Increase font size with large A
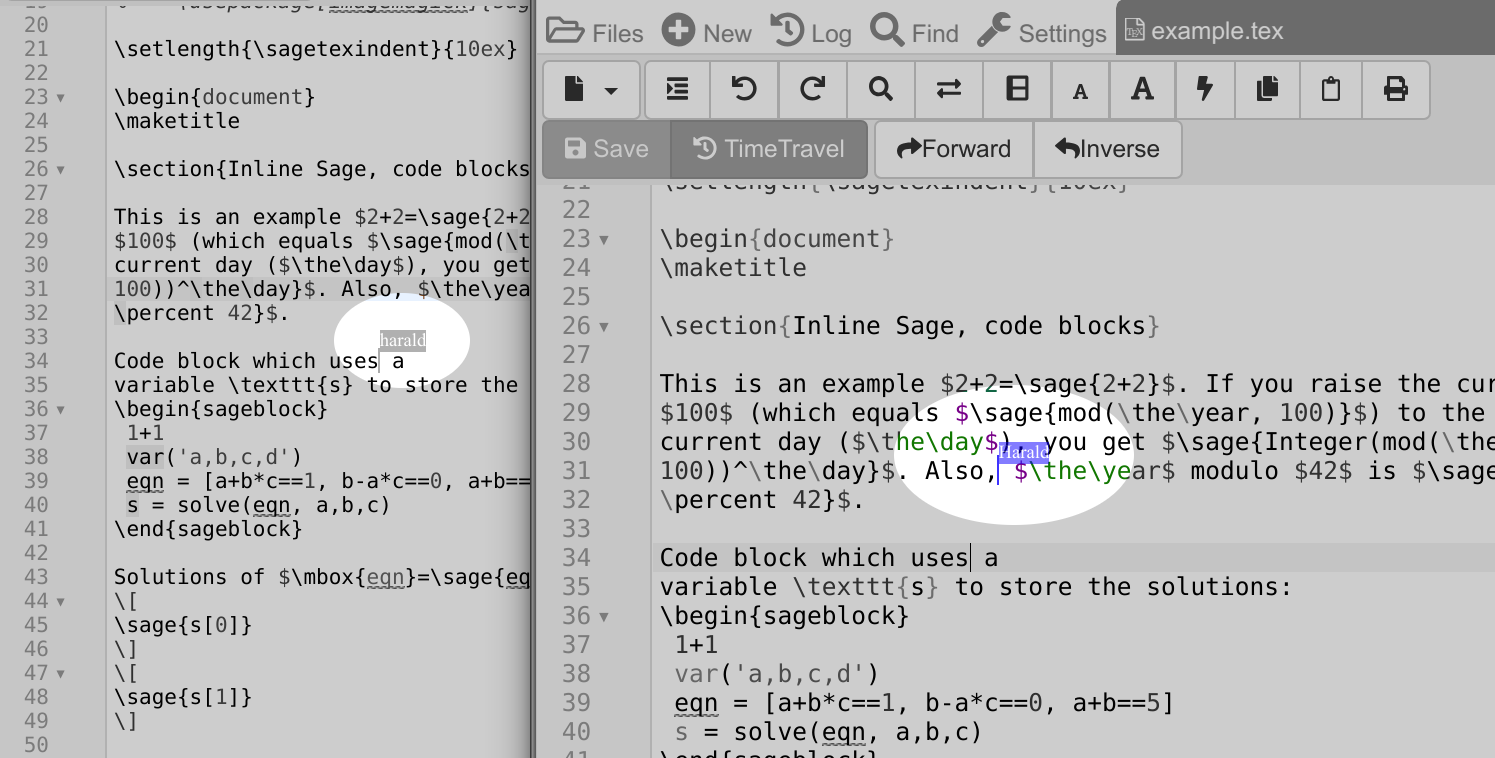This screenshot has height=758, width=1495. (x=1142, y=90)
